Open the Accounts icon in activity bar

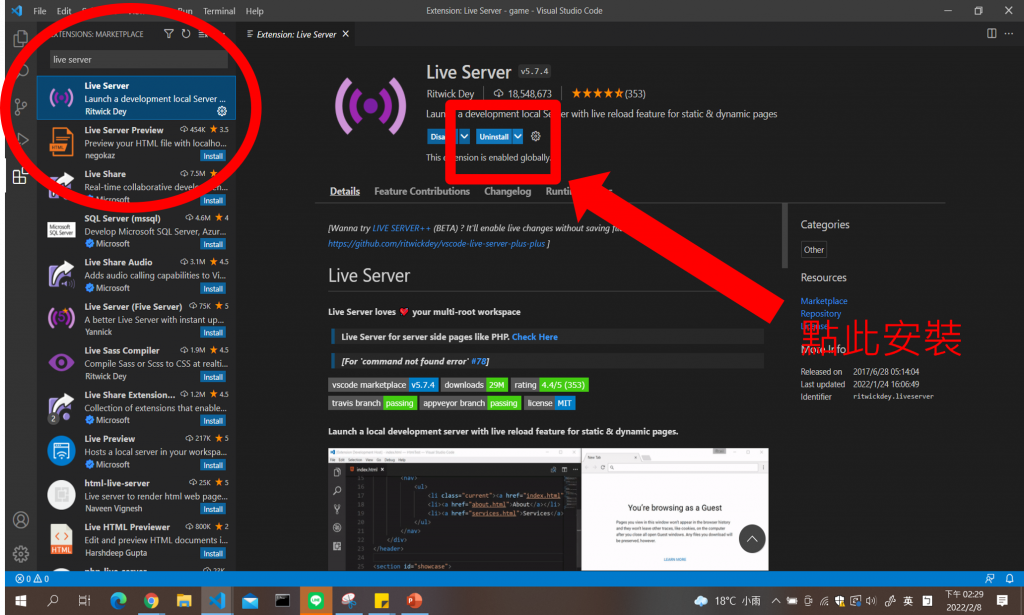(x=21, y=520)
